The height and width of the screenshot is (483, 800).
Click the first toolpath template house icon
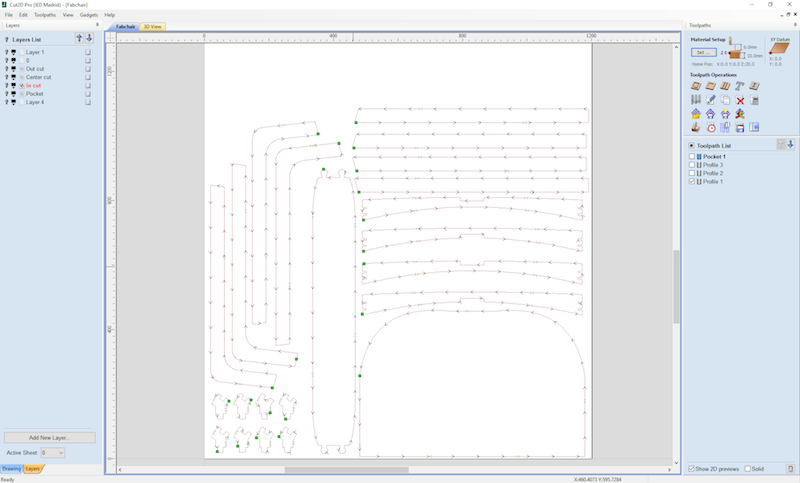pos(696,114)
